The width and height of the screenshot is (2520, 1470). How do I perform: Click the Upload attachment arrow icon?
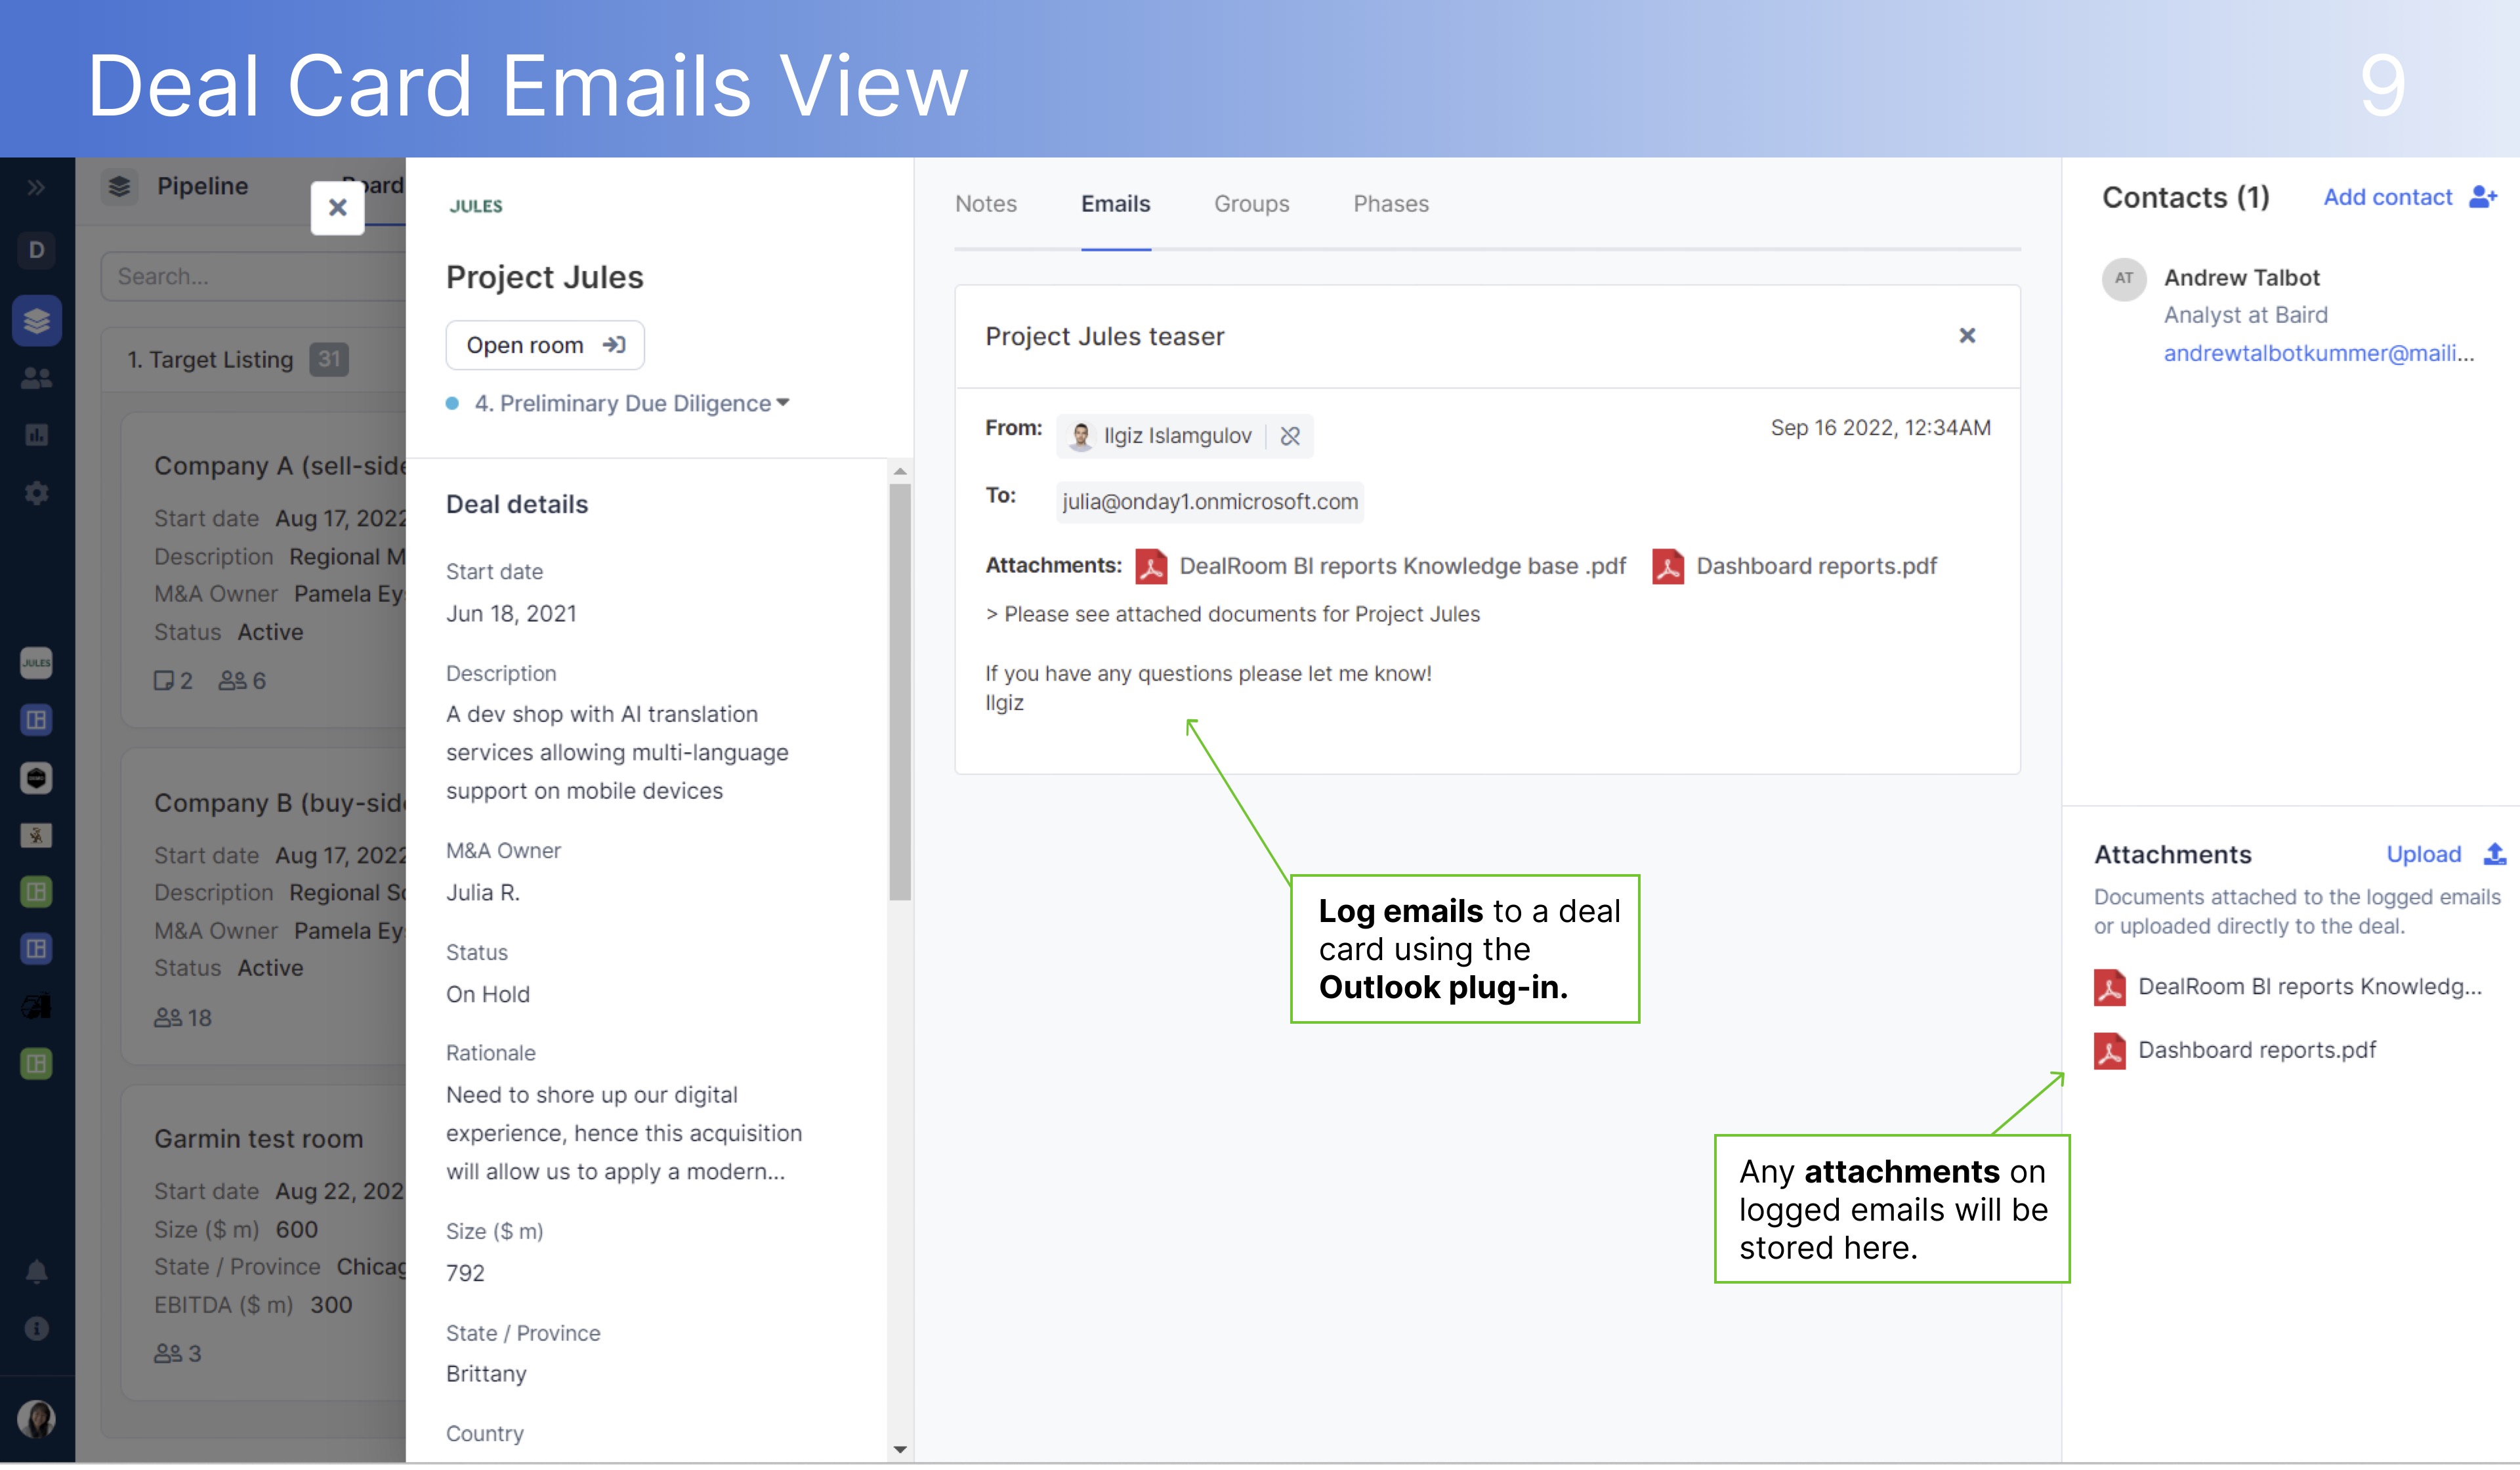(2494, 854)
